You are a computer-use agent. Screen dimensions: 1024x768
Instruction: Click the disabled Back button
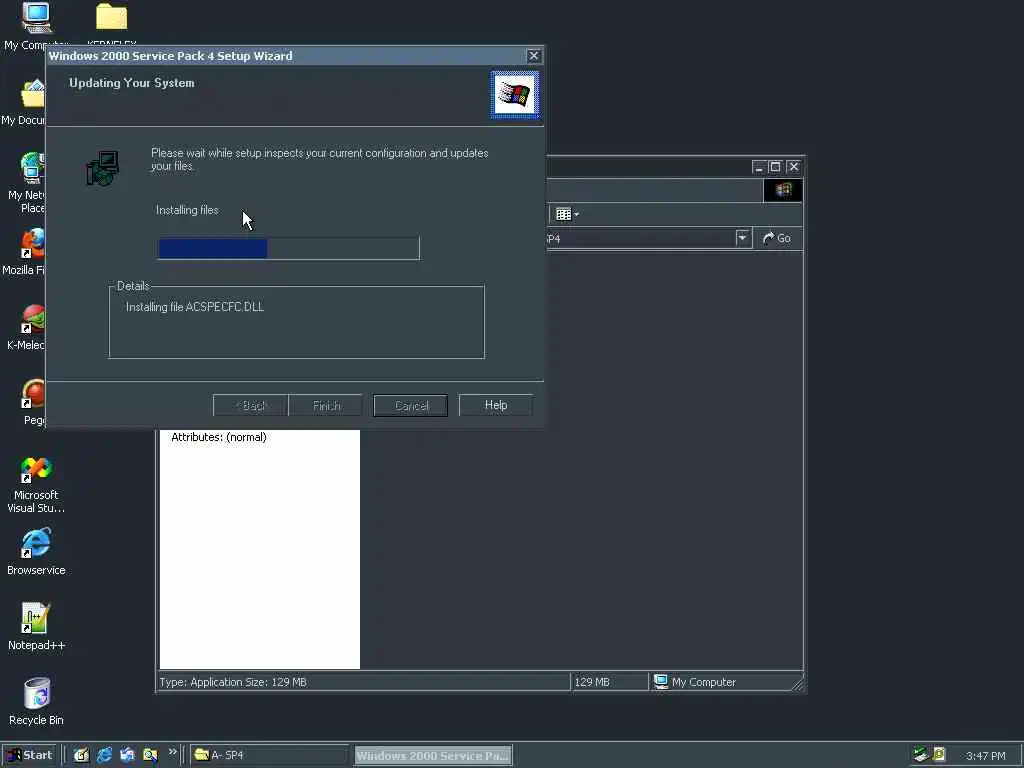click(250, 406)
